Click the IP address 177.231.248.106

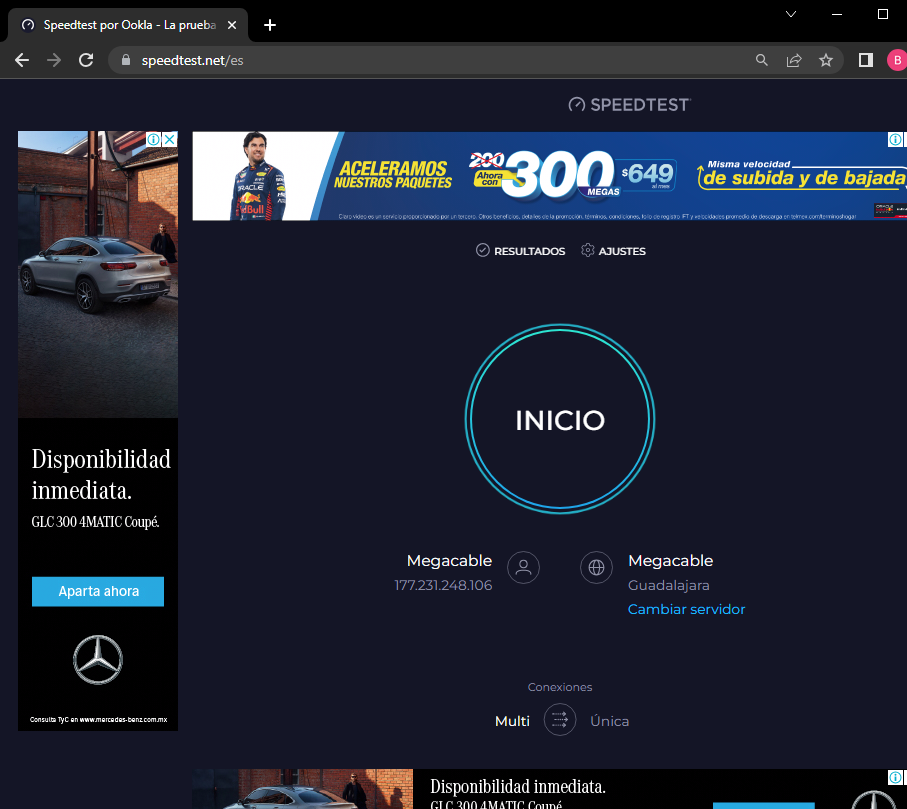[x=443, y=585]
